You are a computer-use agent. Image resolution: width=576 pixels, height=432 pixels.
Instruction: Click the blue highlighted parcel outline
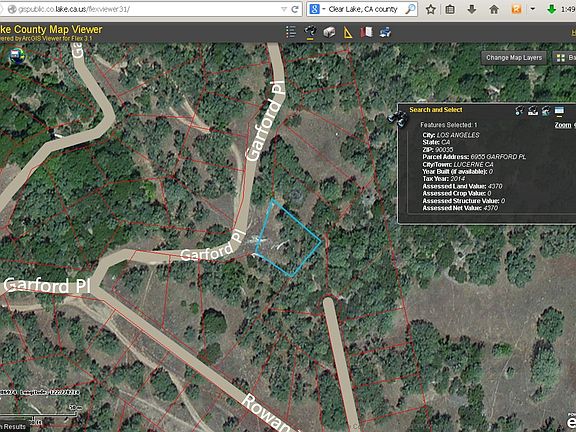click(x=288, y=238)
